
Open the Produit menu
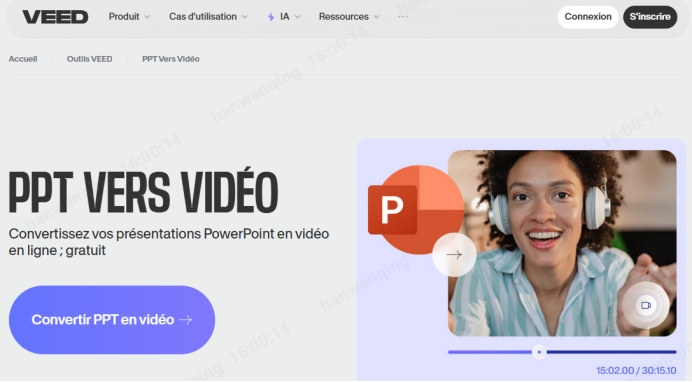coord(129,17)
